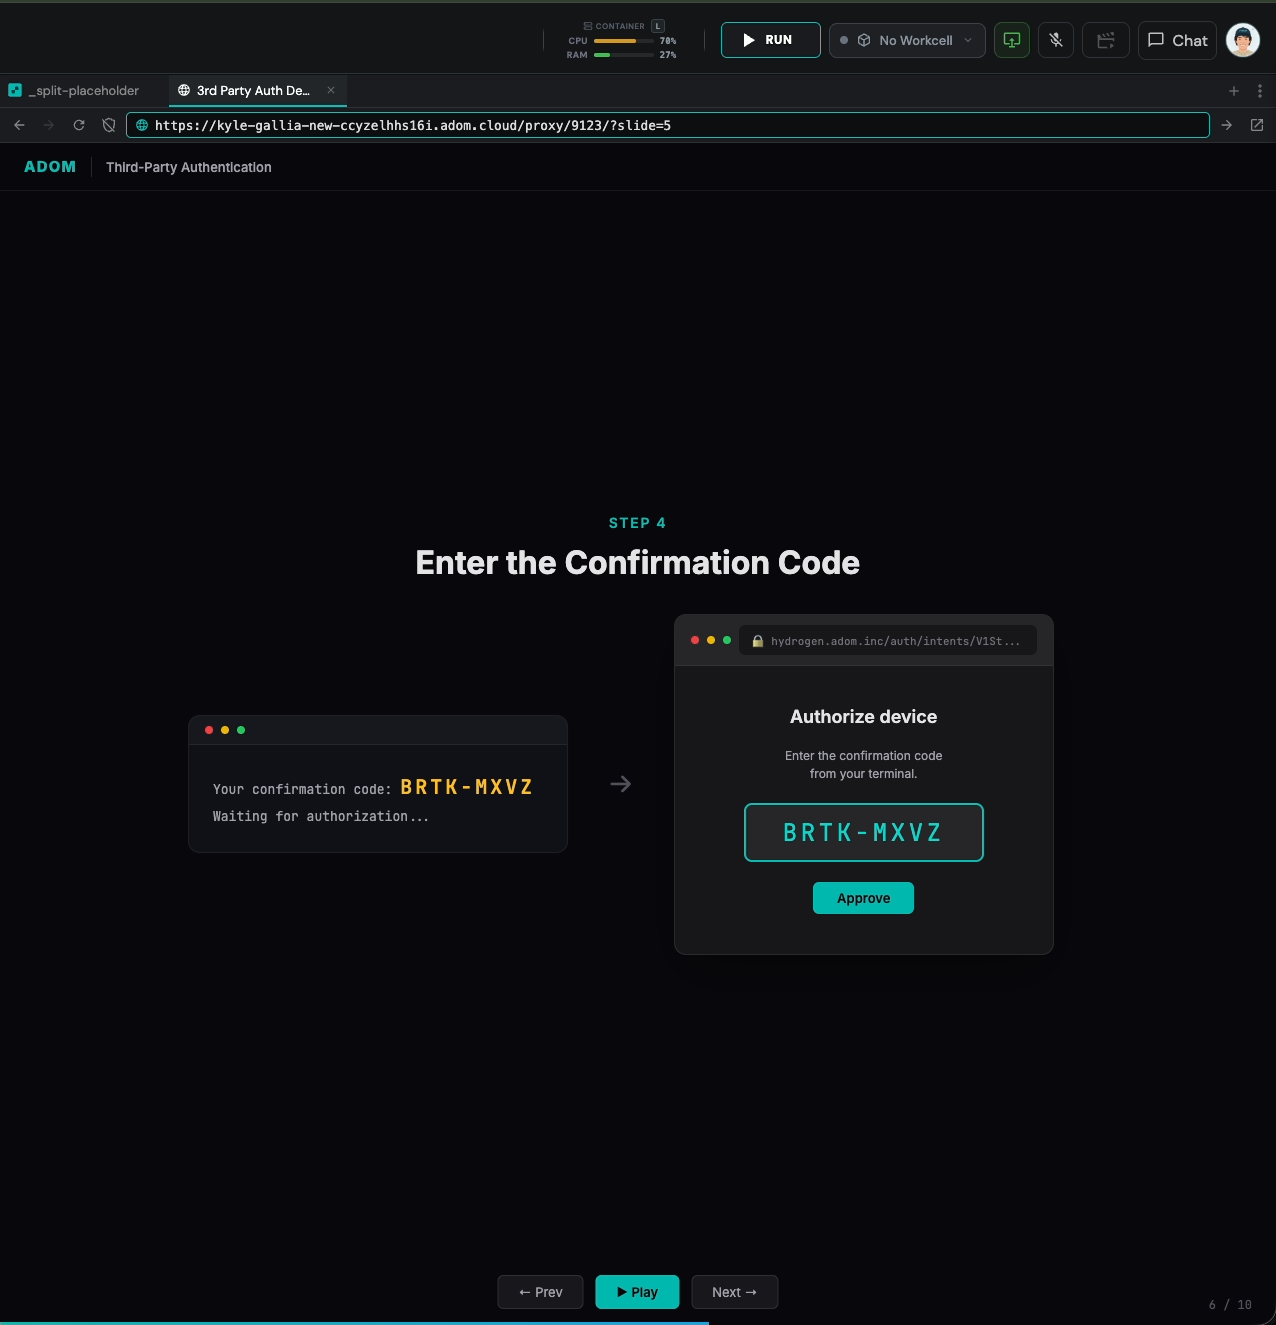Open the clapperboard recording icon
This screenshot has height=1325, width=1276.
1106,40
